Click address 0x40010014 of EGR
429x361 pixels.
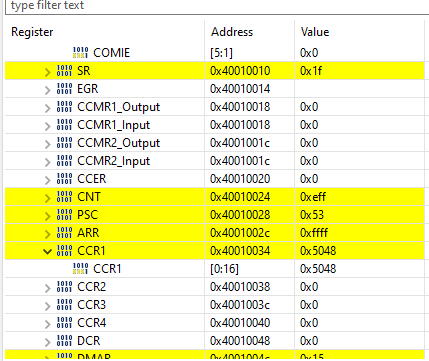pyautogui.click(x=240, y=89)
